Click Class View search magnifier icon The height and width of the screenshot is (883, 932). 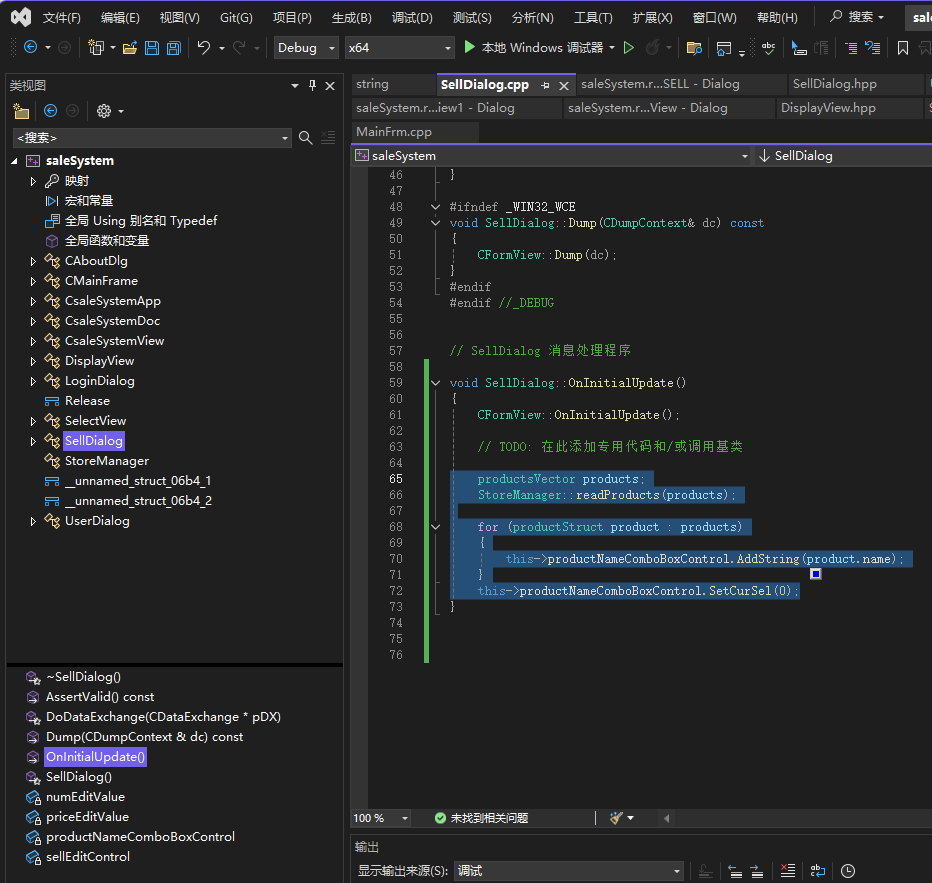(x=306, y=138)
